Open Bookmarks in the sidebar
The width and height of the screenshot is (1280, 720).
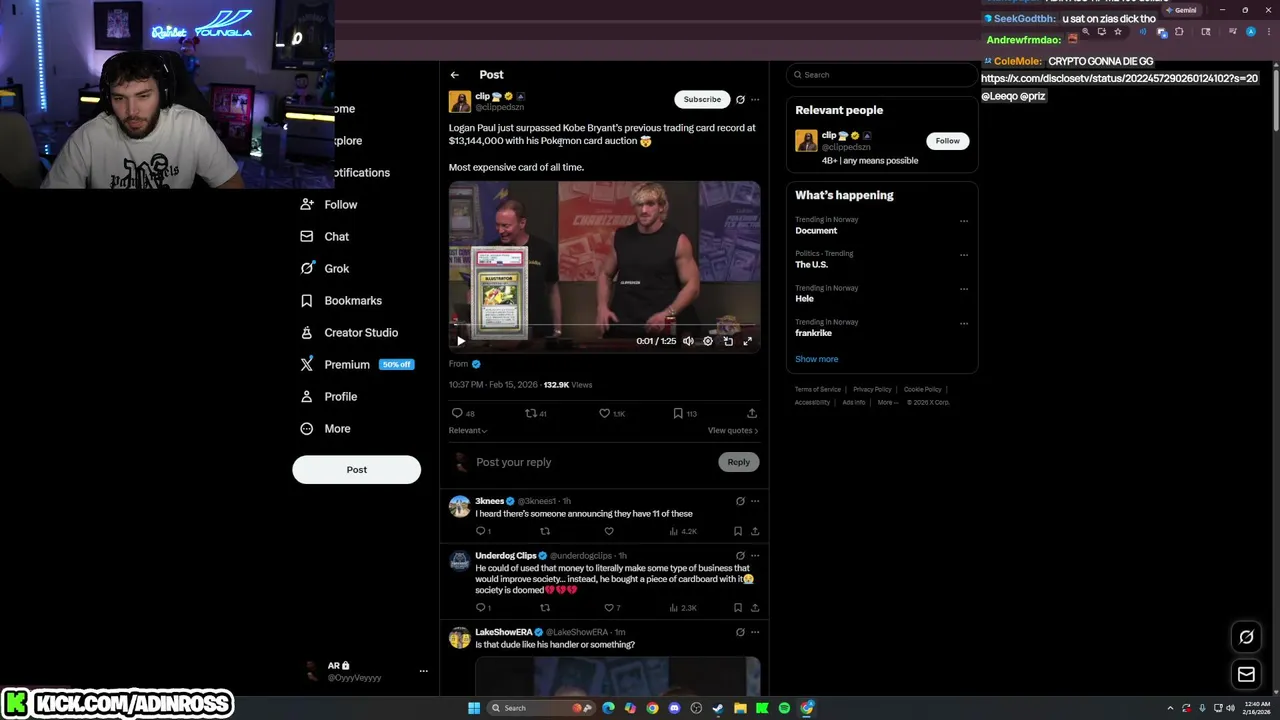(x=340, y=300)
